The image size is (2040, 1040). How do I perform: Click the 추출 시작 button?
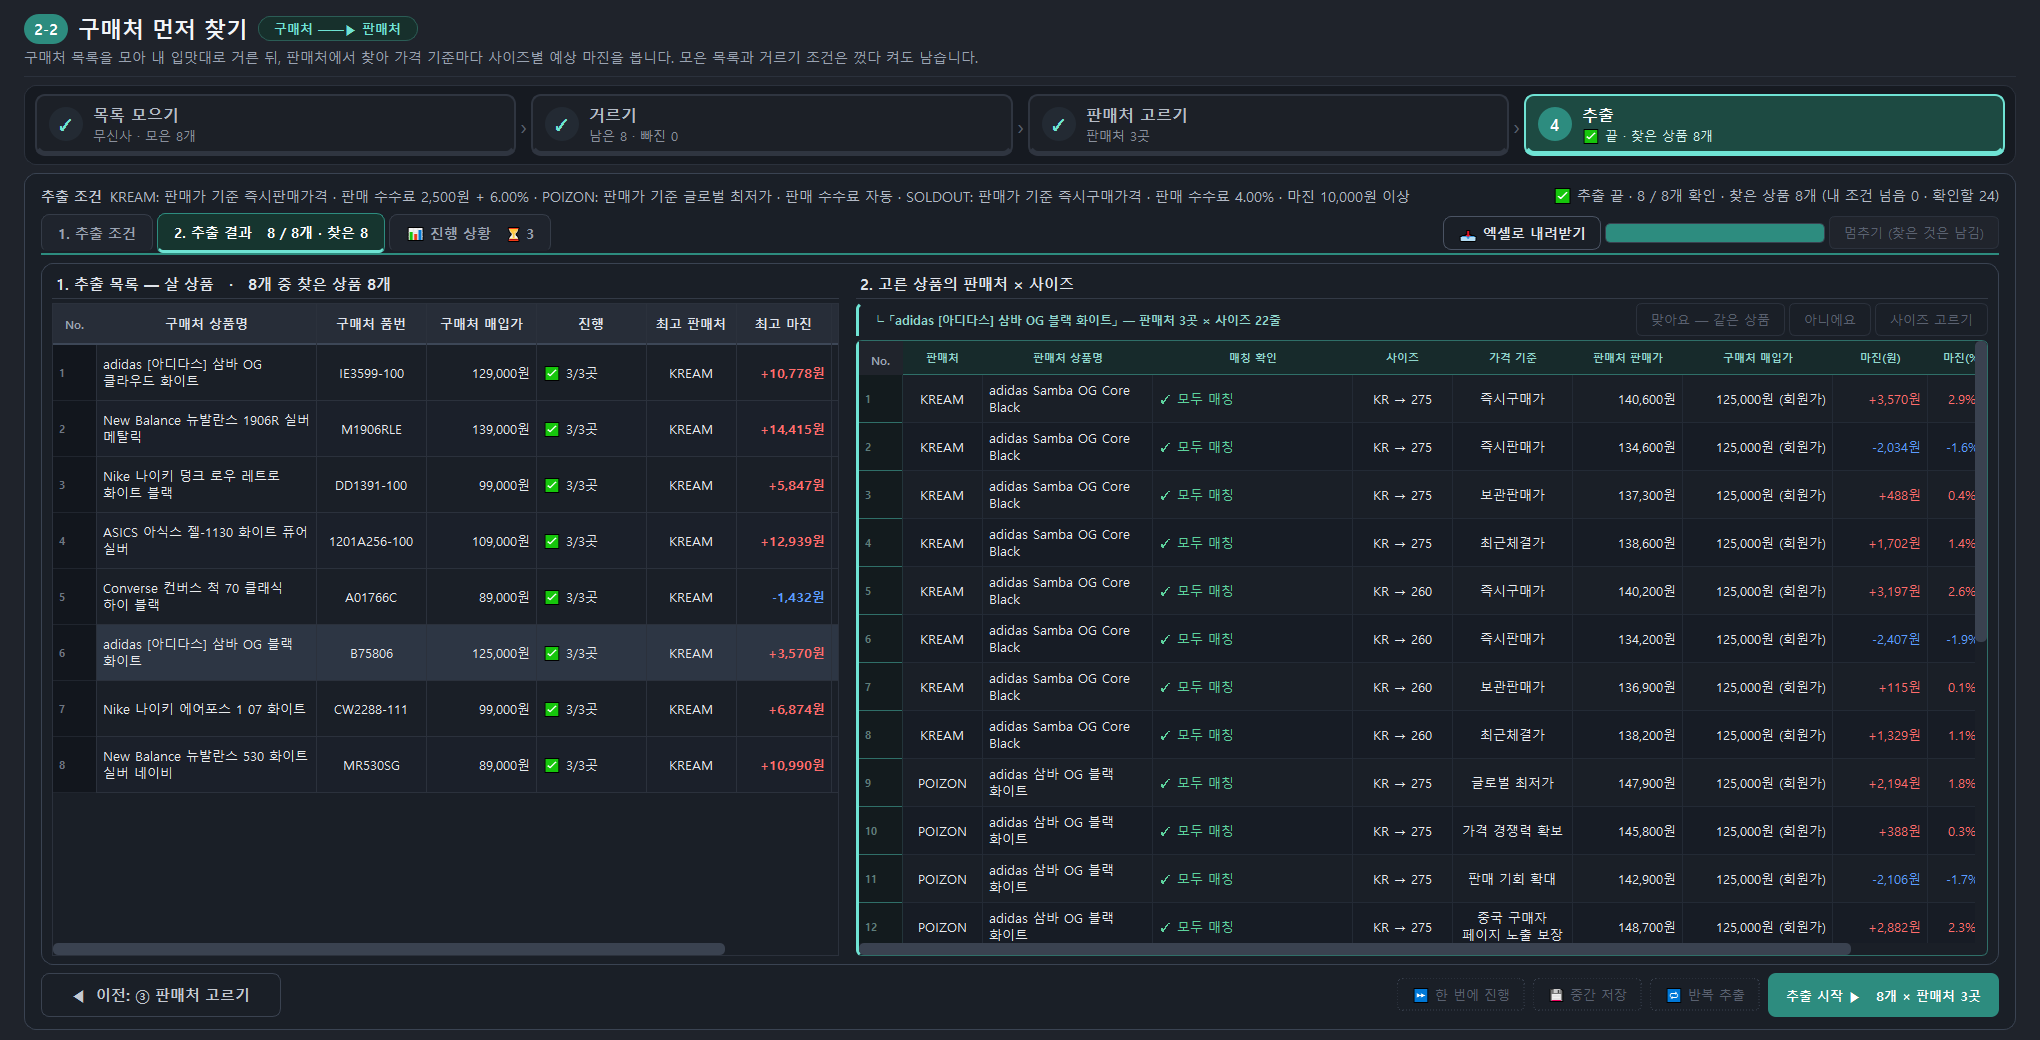point(1883,995)
